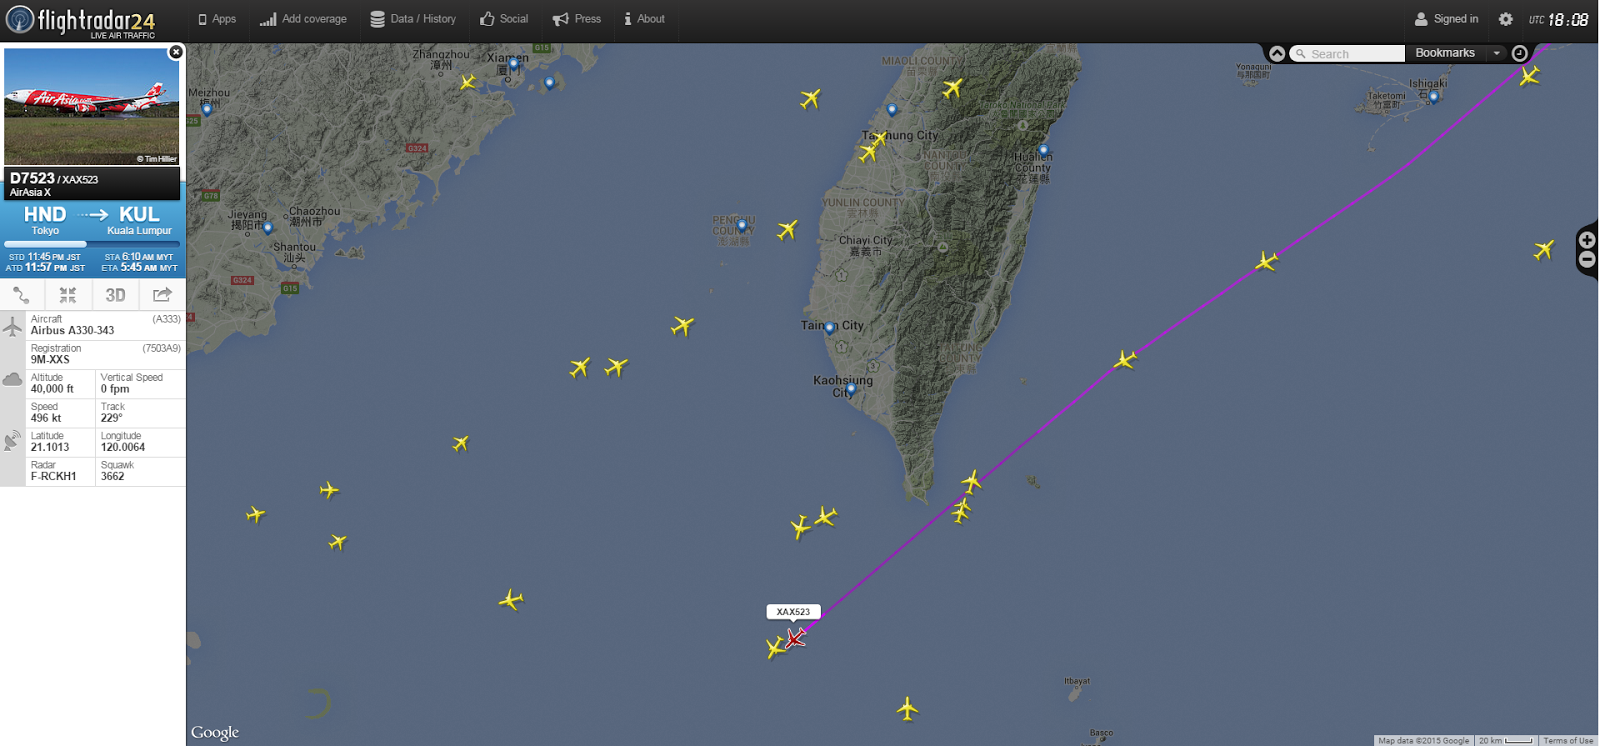Open the Bookmarks list
Screen dimensions: 1600x746
[x=1445, y=53]
